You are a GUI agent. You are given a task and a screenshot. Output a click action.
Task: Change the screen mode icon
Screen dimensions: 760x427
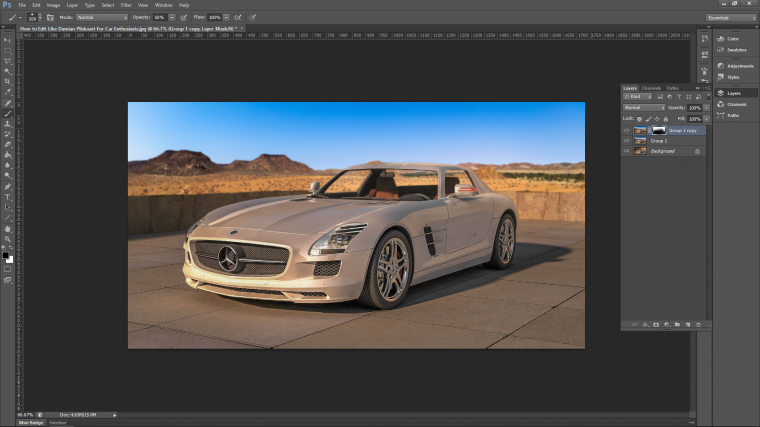(x=7, y=280)
